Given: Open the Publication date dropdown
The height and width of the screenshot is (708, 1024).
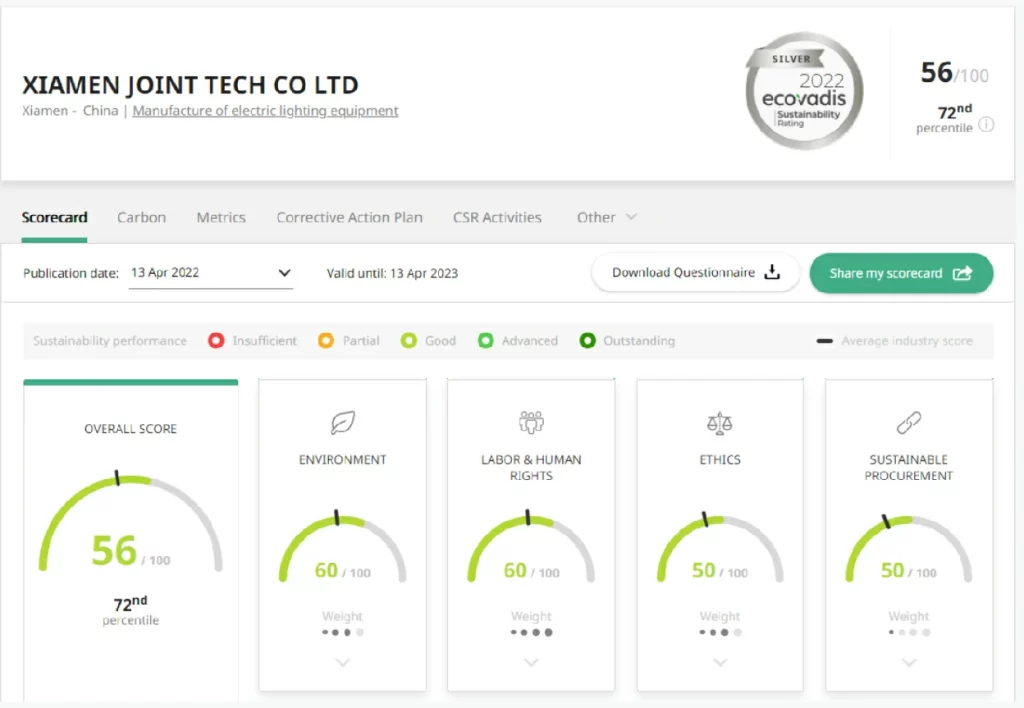Looking at the screenshot, I should (211, 273).
